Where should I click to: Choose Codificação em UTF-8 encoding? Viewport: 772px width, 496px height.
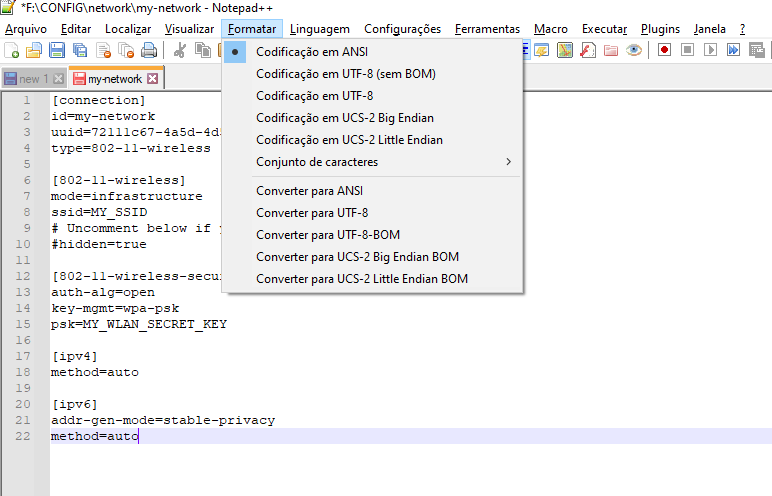pyautogui.click(x=373, y=96)
